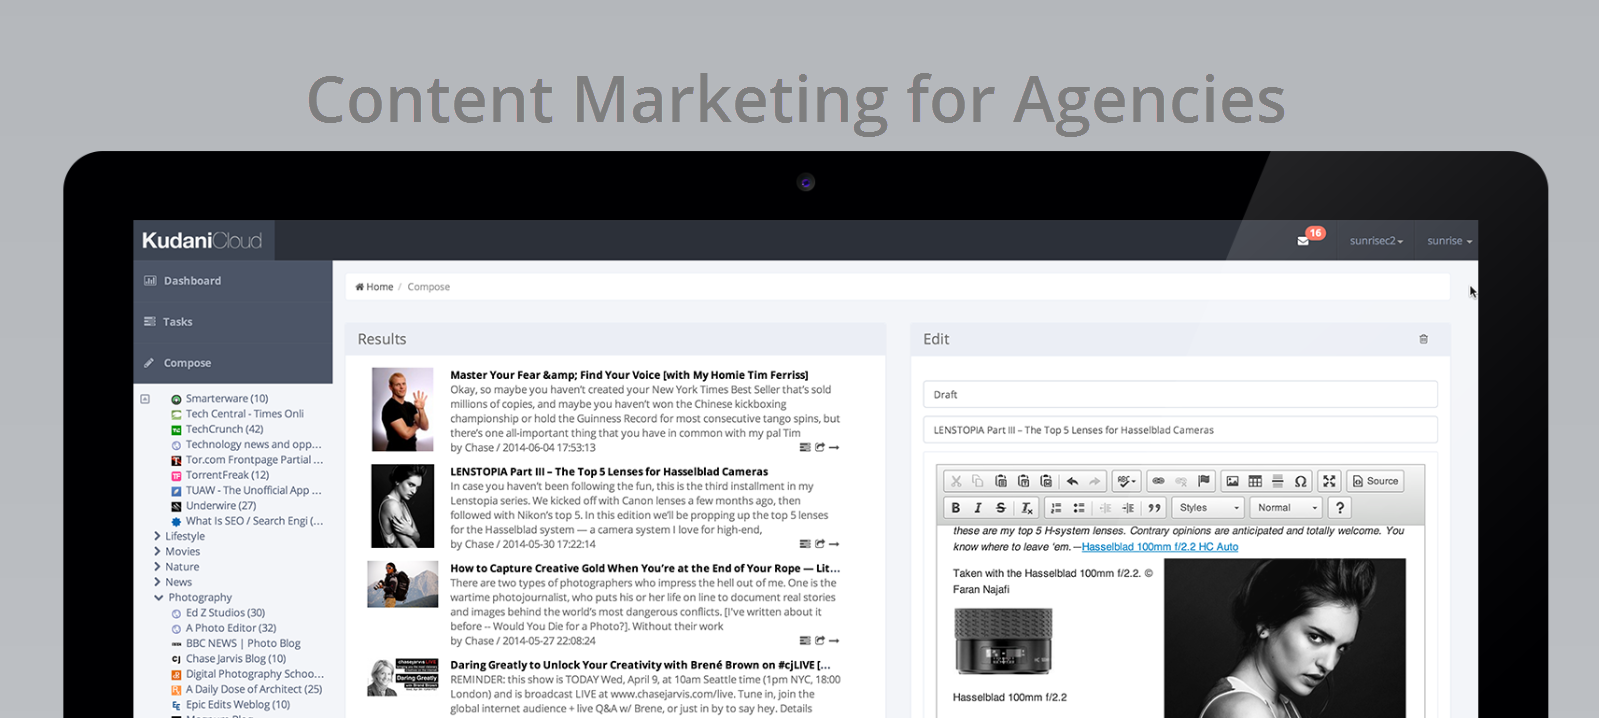Screen dimensions: 1599x718
Task: Toggle bold formatting in the editor
Action: tap(956, 508)
